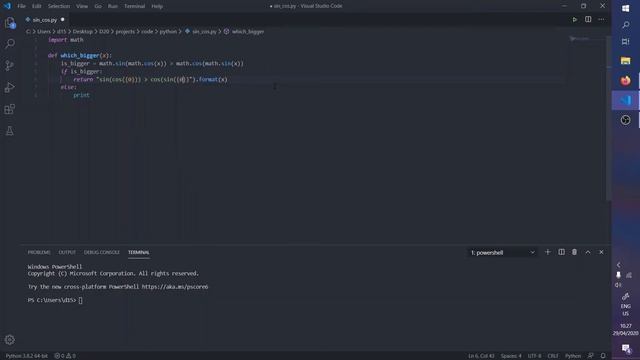The image size is (640, 360).
Task: Select the Python language mode
Action: pyautogui.click(x=573, y=356)
